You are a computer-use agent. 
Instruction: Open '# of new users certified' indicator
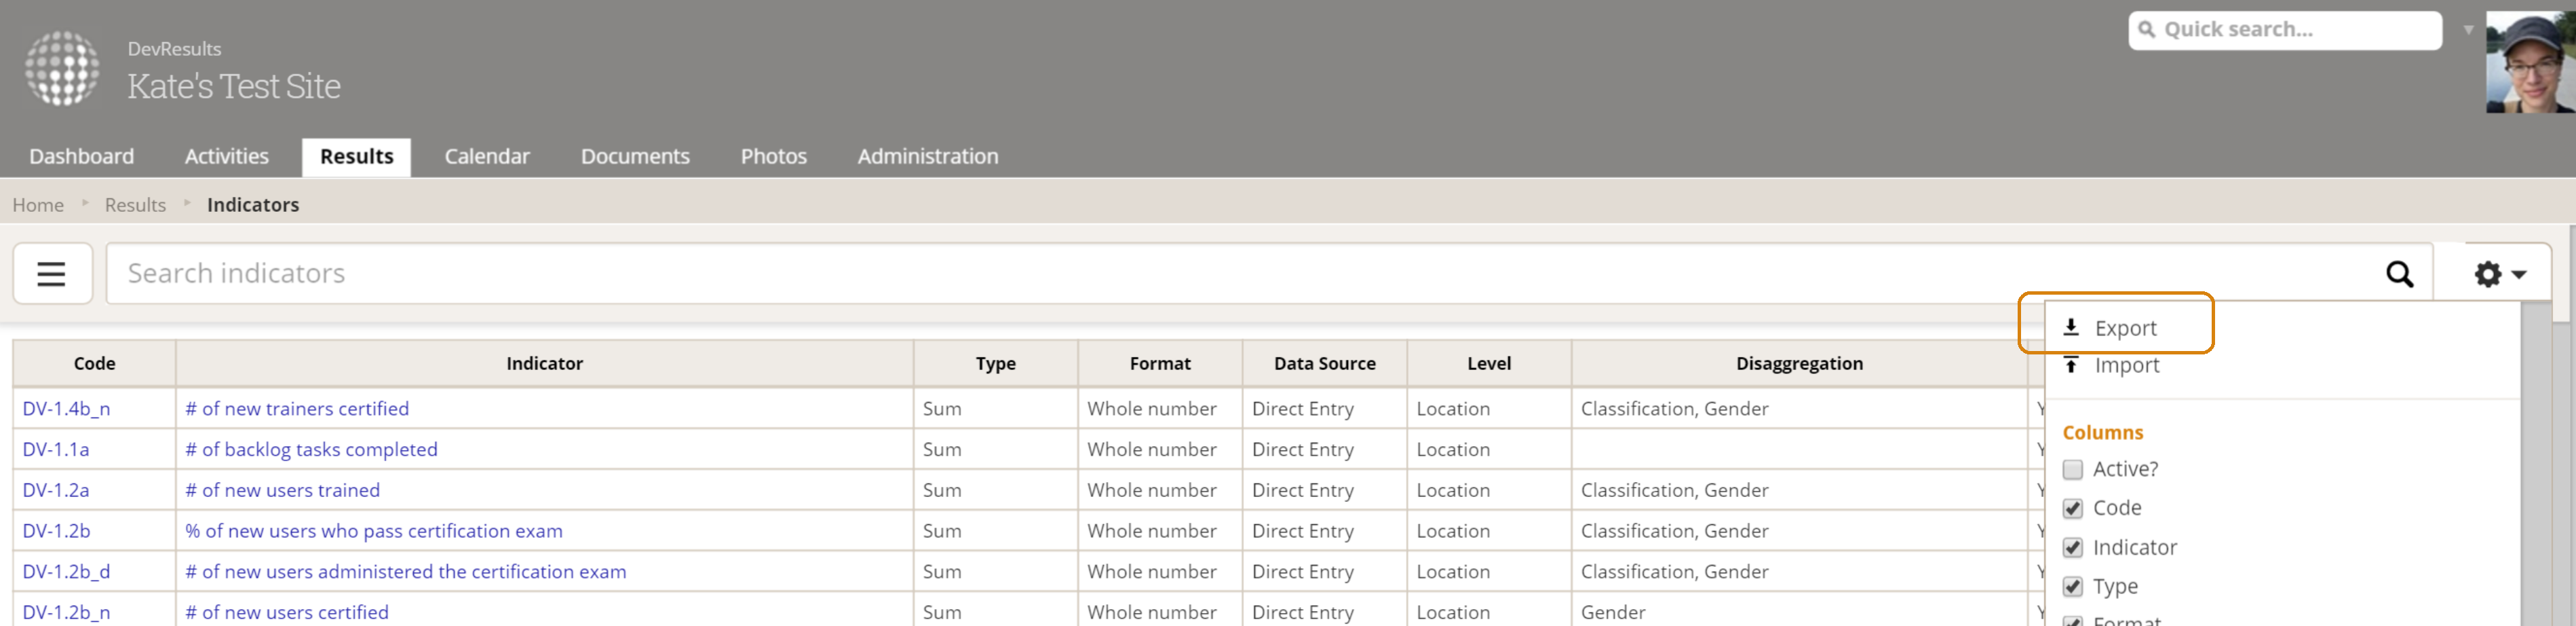287,612
